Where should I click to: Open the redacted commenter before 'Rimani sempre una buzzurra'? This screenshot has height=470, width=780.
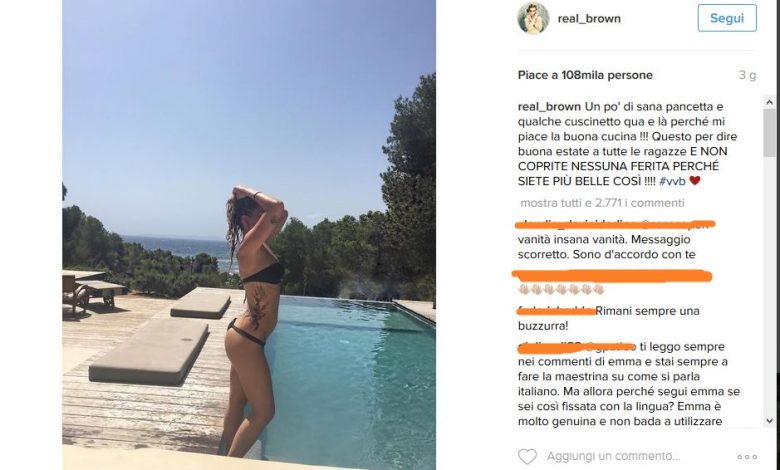tap(556, 311)
